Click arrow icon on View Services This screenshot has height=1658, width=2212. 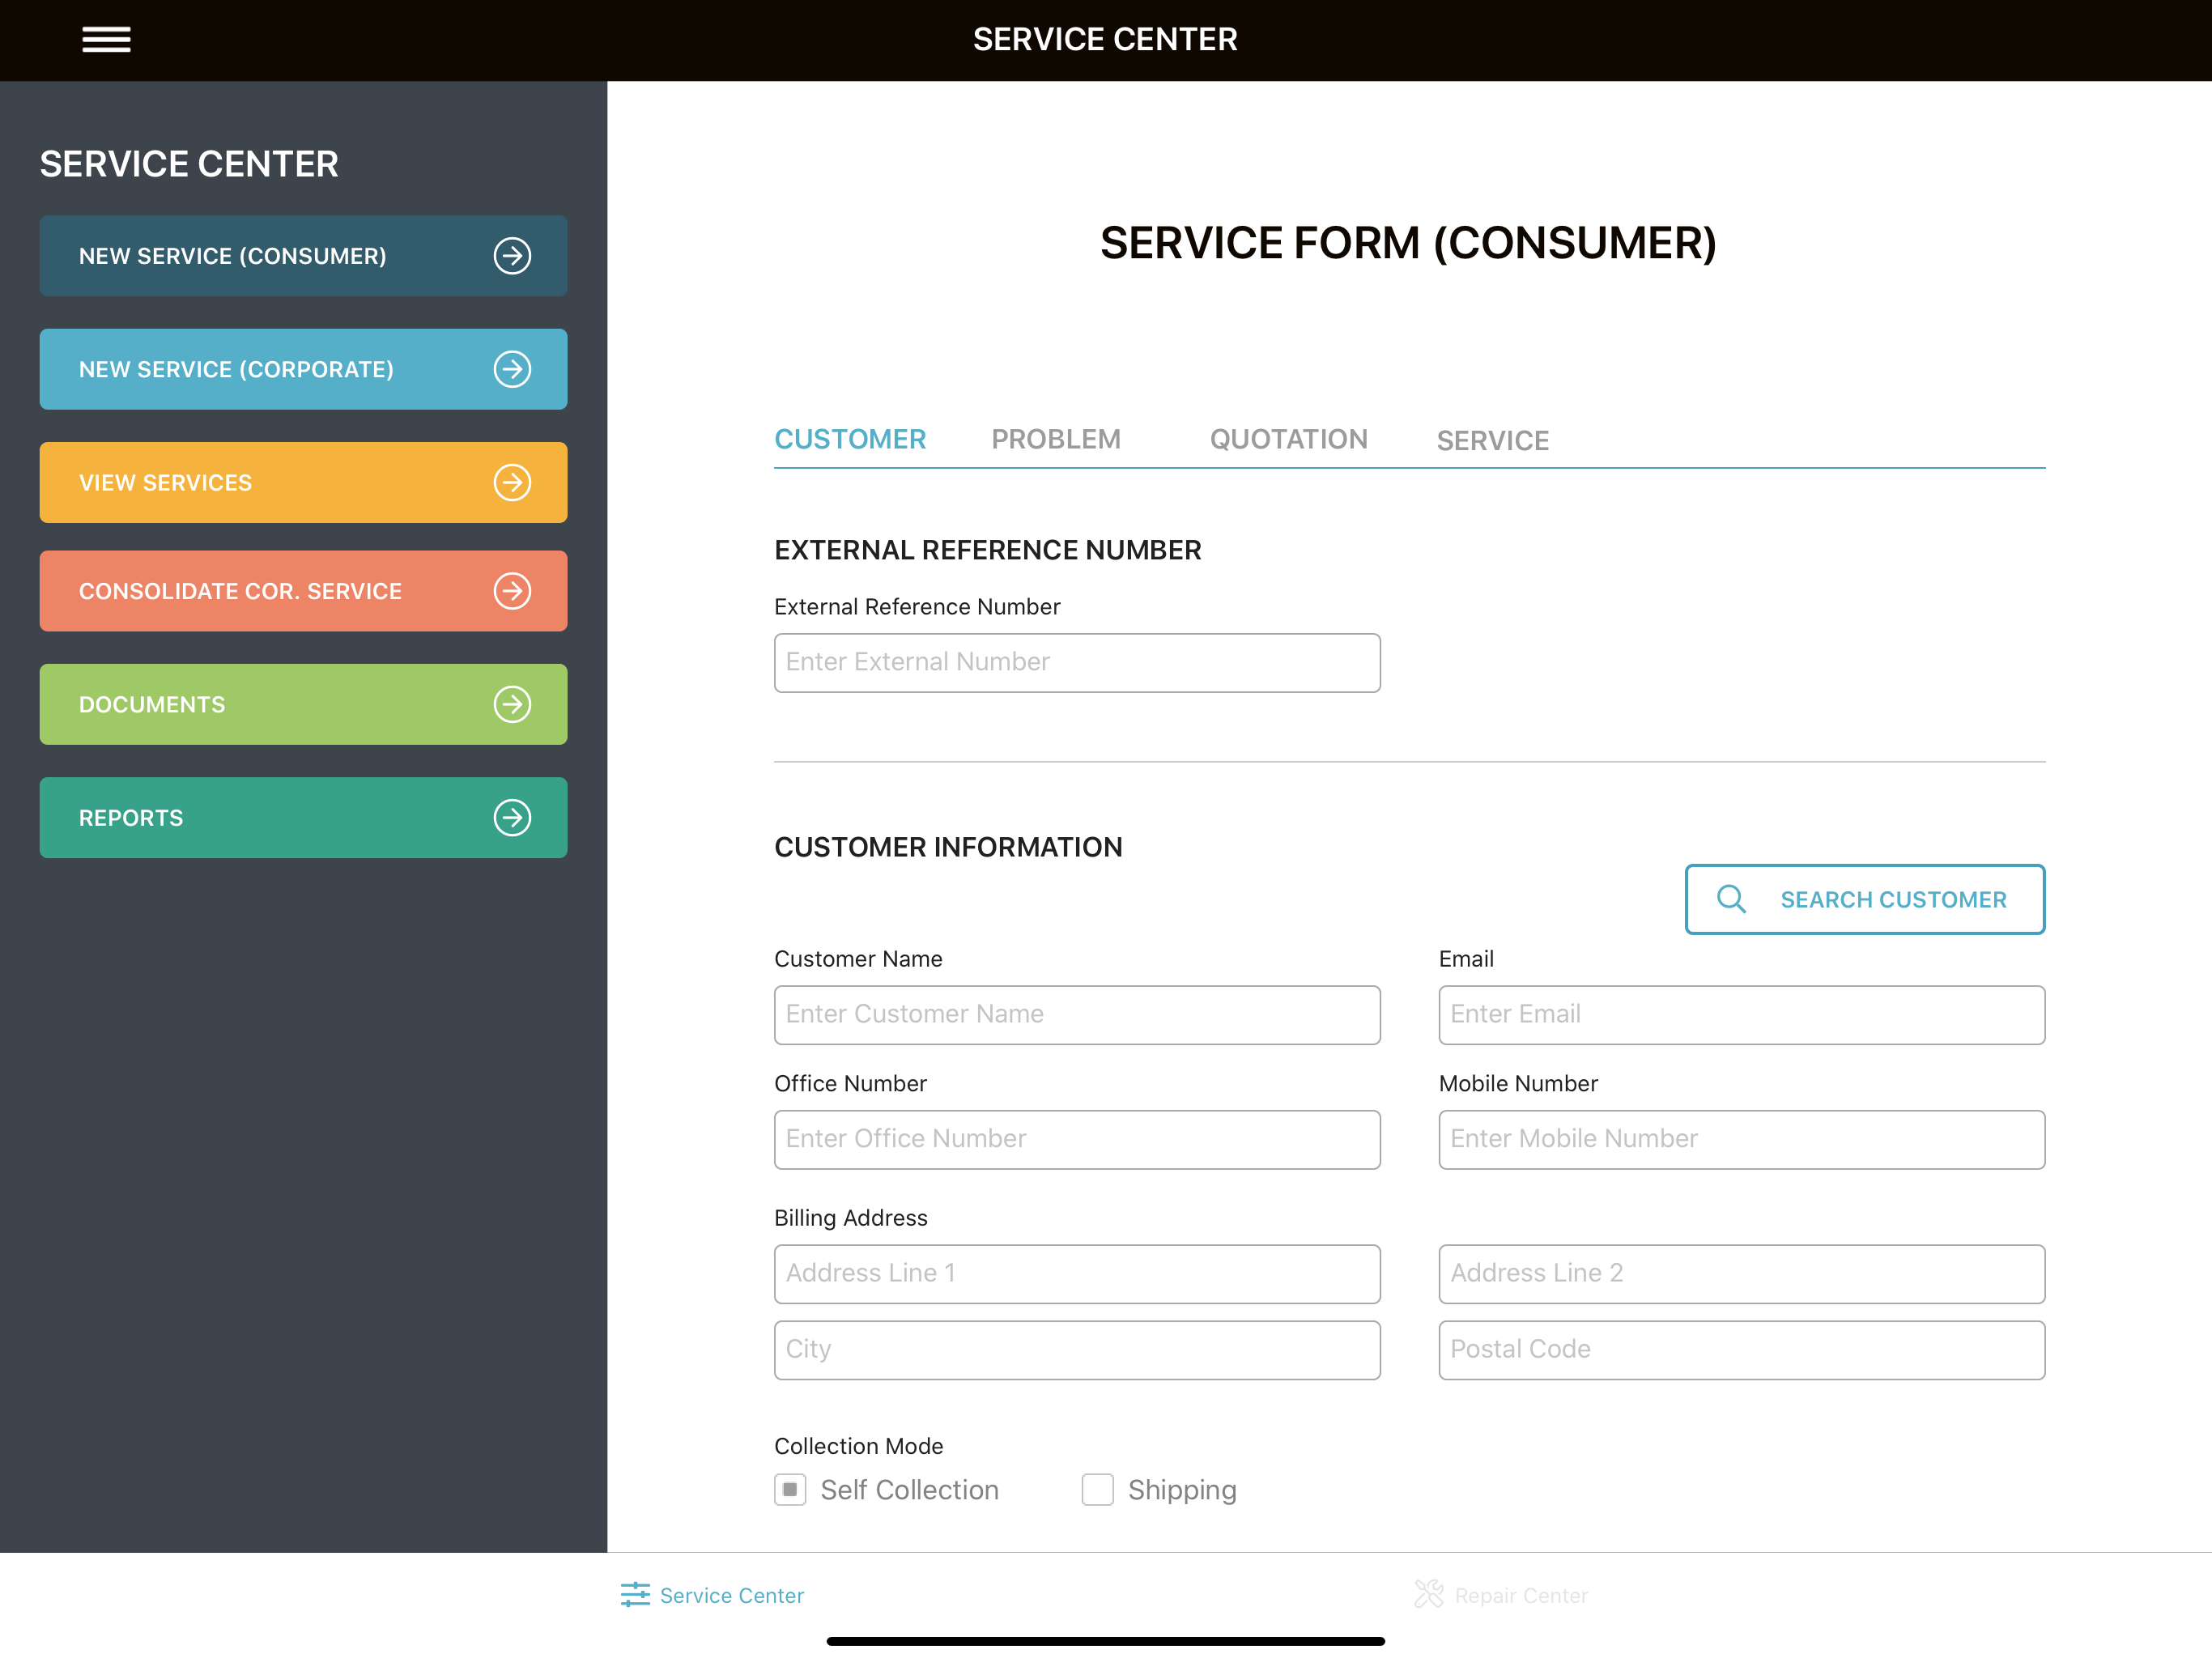tap(512, 482)
